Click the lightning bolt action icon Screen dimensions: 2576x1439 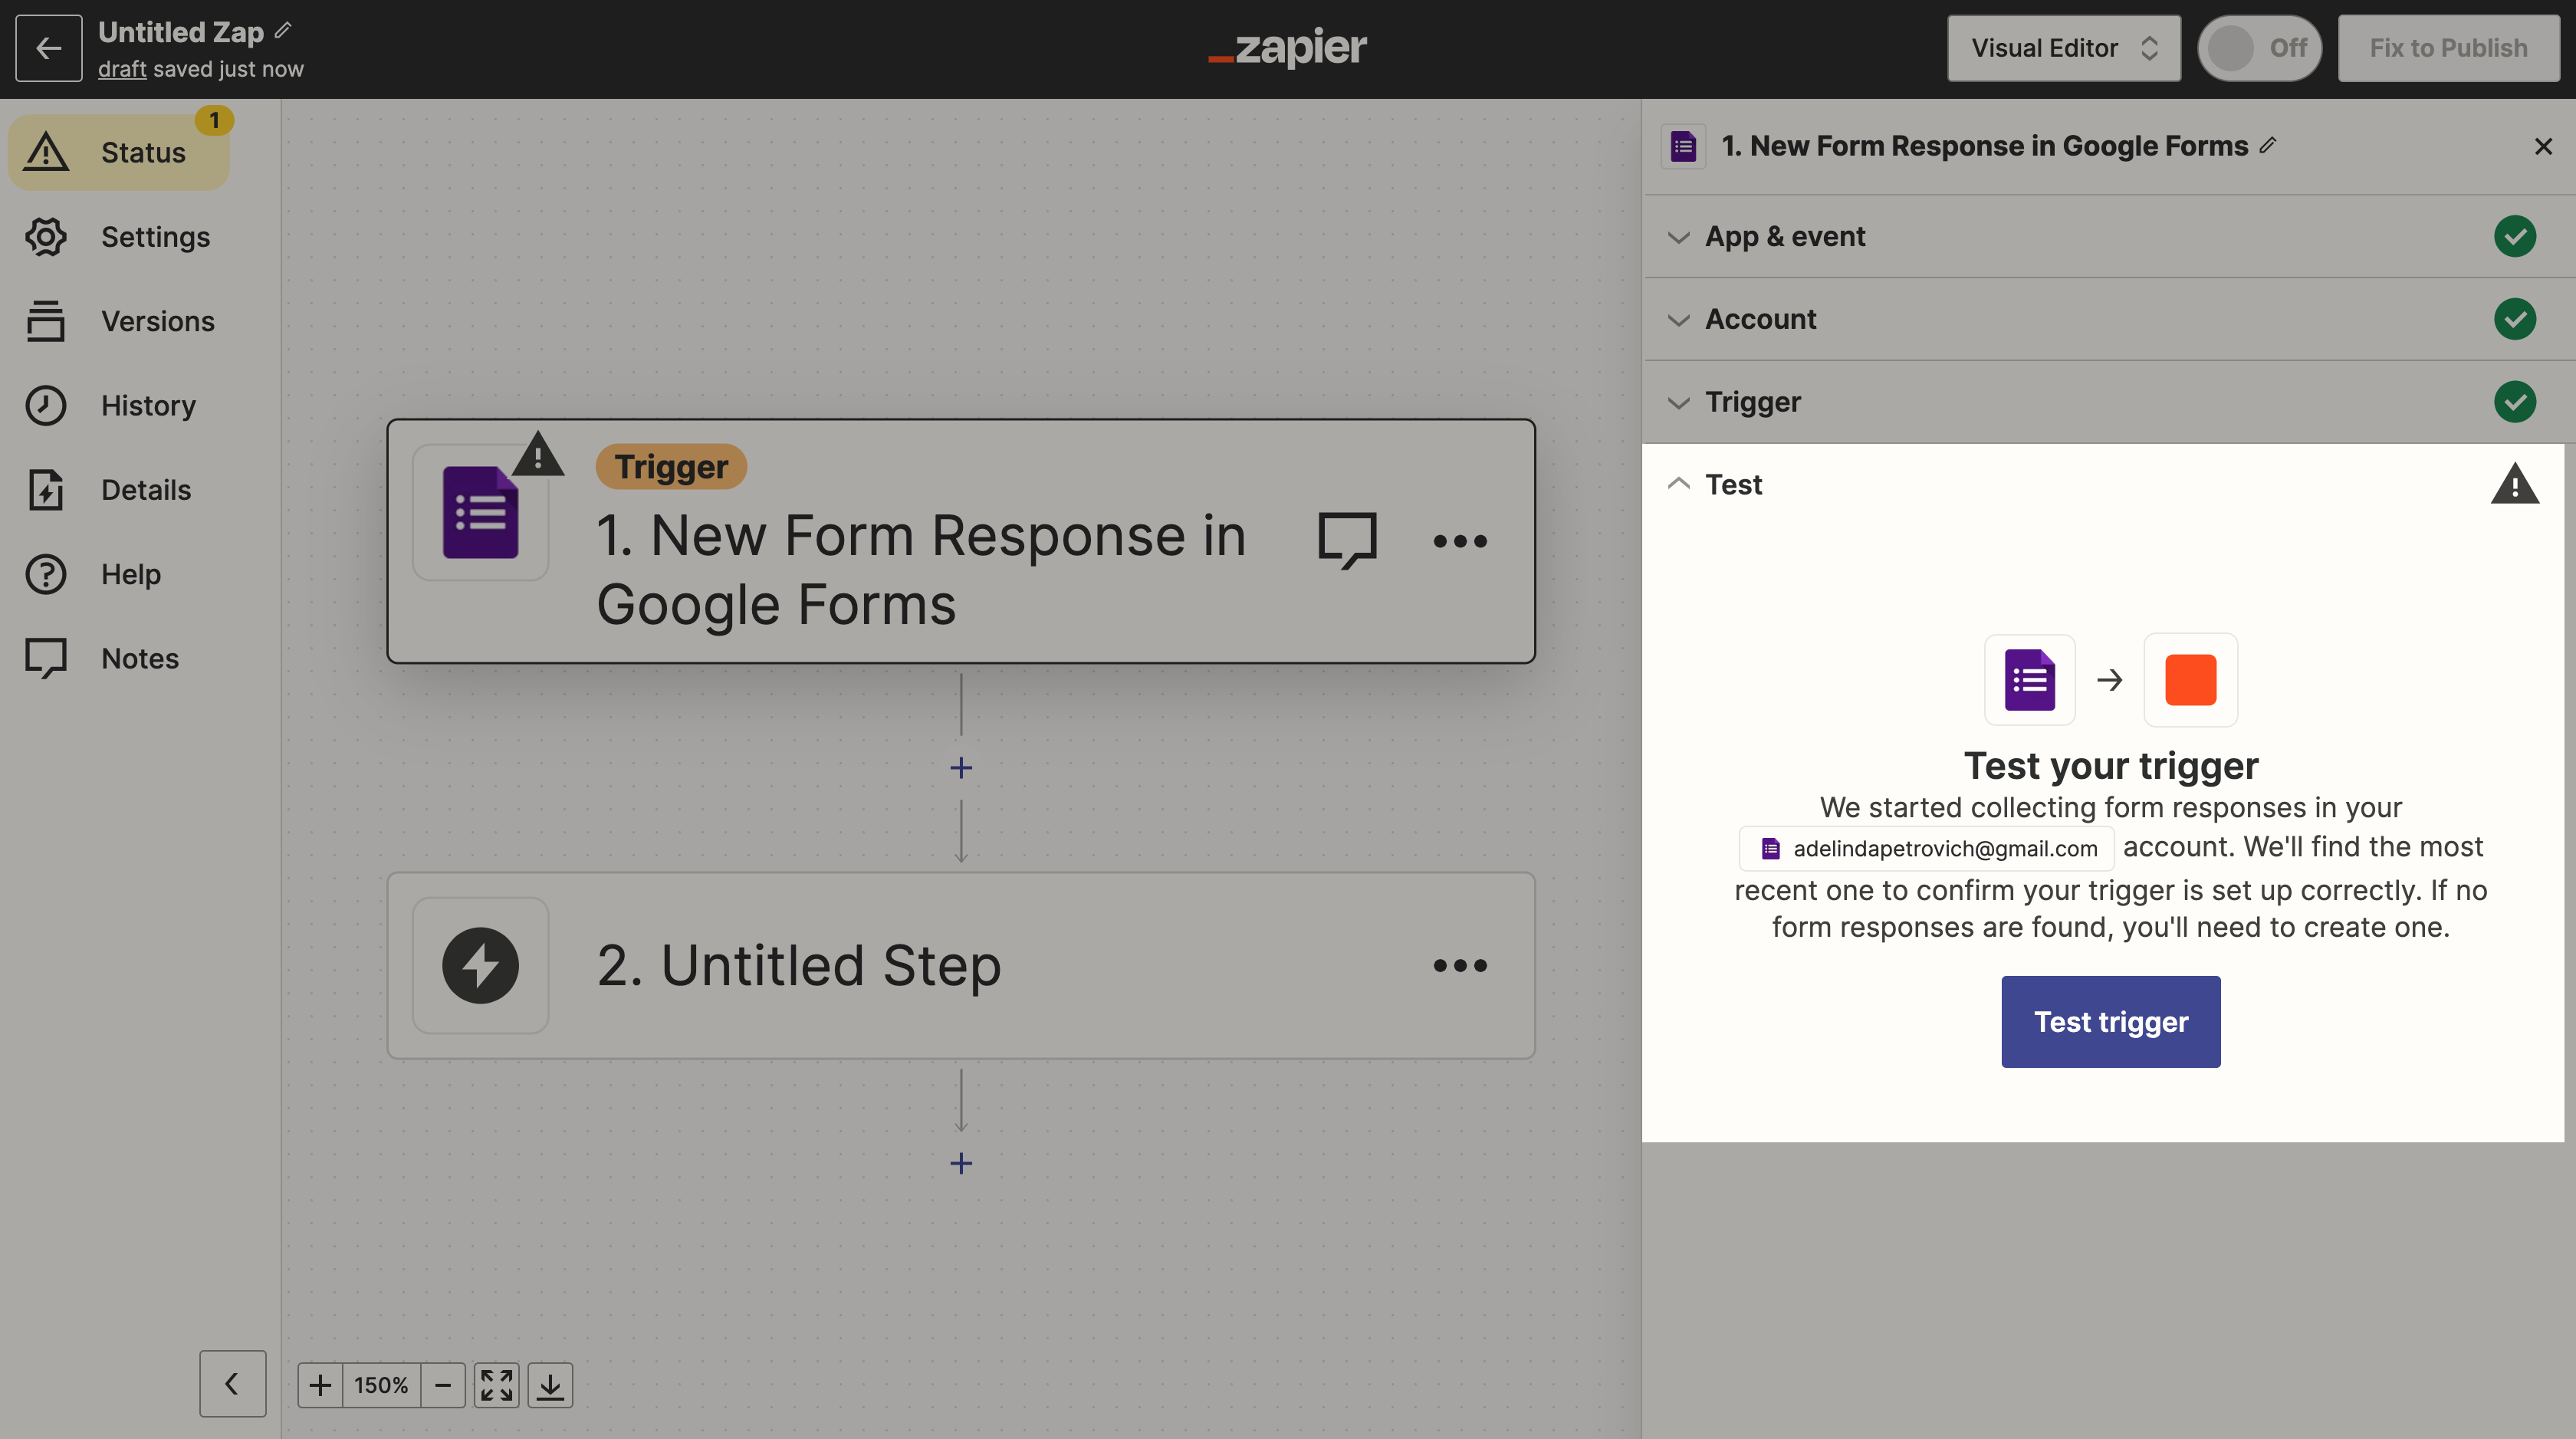(481, 966)
